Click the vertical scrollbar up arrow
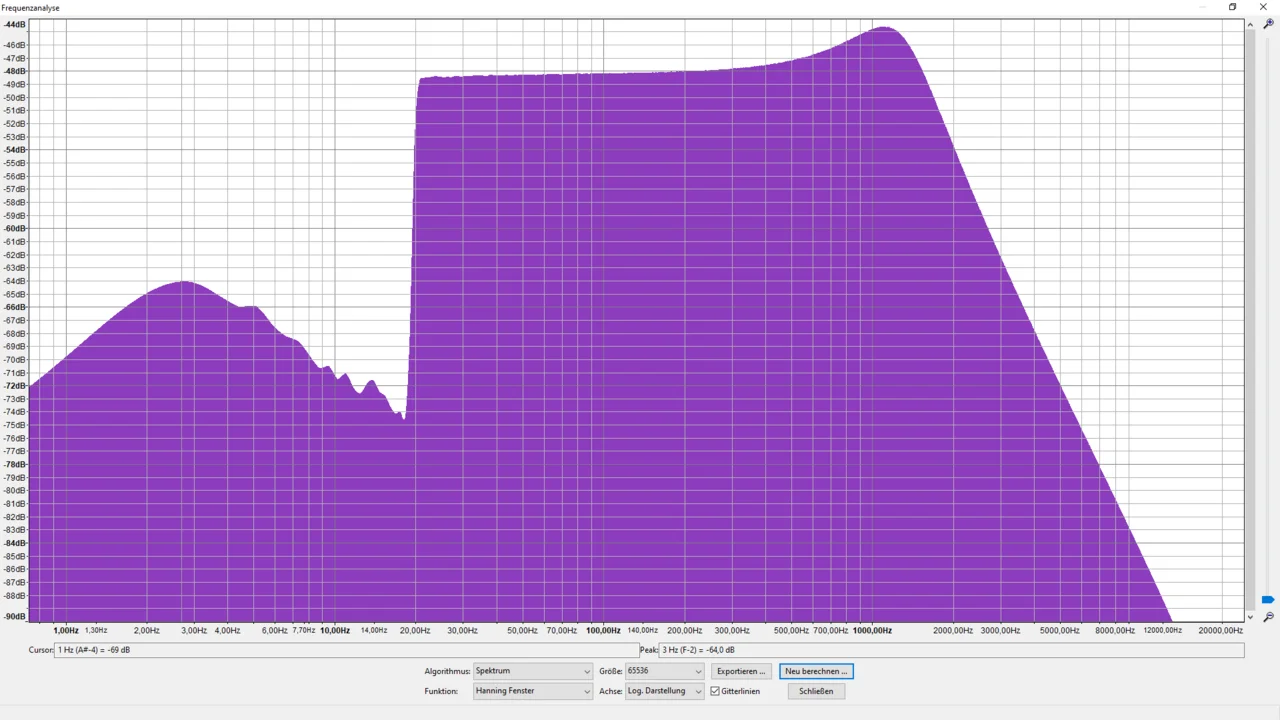Viewport: 1280px width, 720px height. 1250,24
